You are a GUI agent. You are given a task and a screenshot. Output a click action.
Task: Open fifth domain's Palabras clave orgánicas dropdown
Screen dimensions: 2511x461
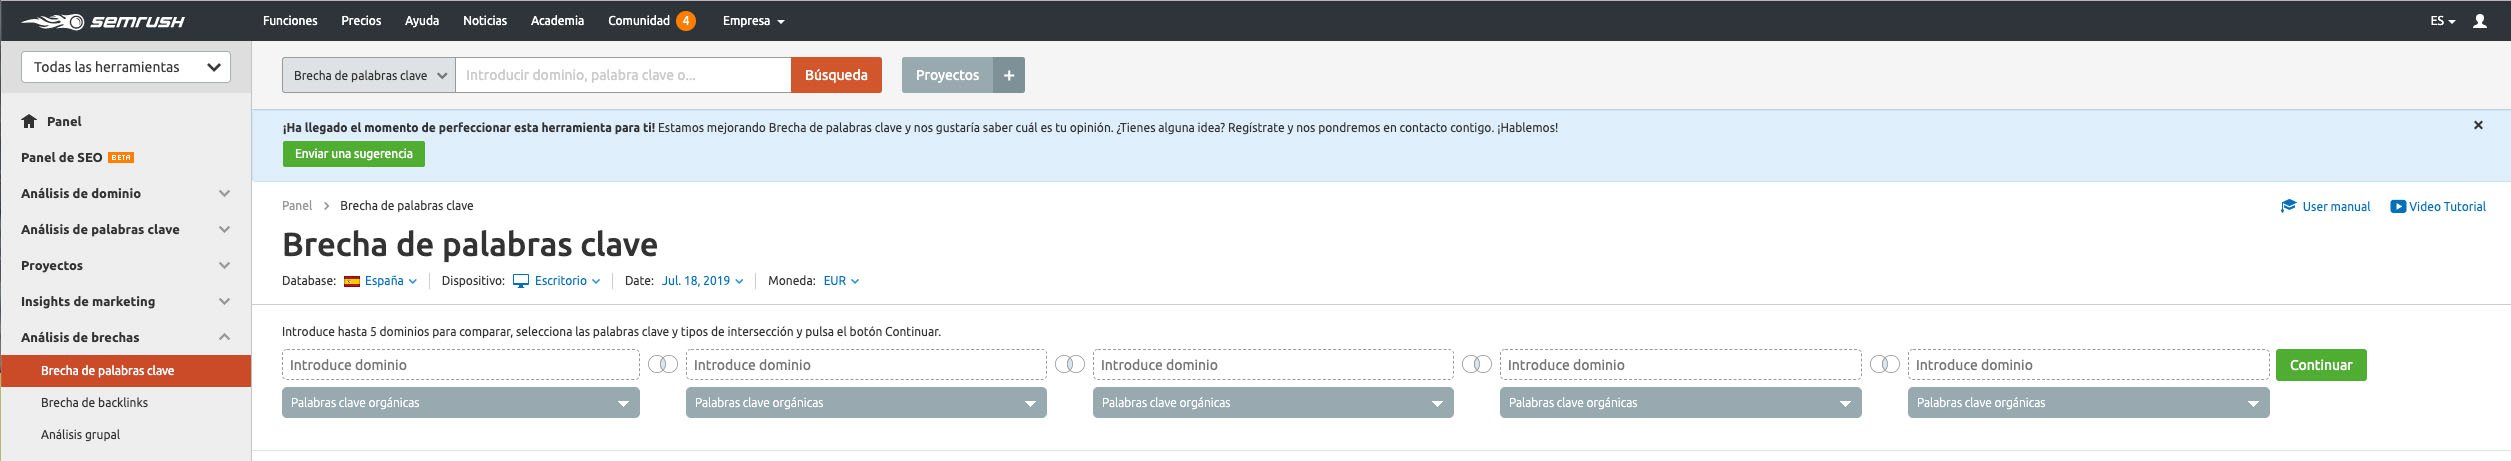[x=2089, y=403]
